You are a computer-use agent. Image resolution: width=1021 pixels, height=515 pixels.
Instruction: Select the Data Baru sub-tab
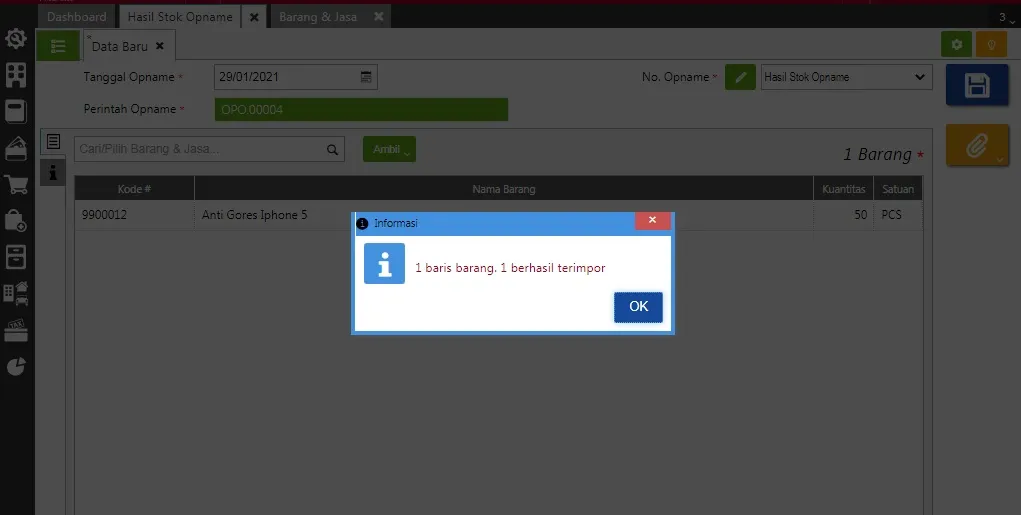tap(120, 46)
